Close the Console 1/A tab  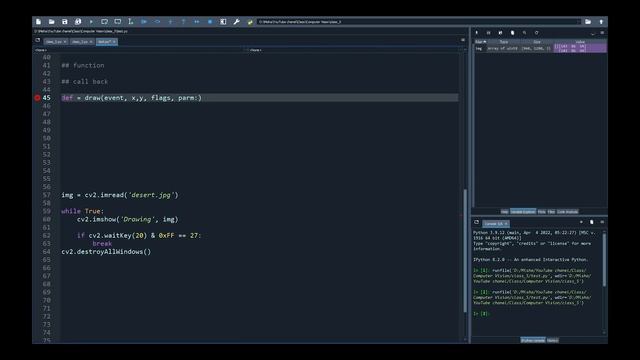[x=506, y=224]
